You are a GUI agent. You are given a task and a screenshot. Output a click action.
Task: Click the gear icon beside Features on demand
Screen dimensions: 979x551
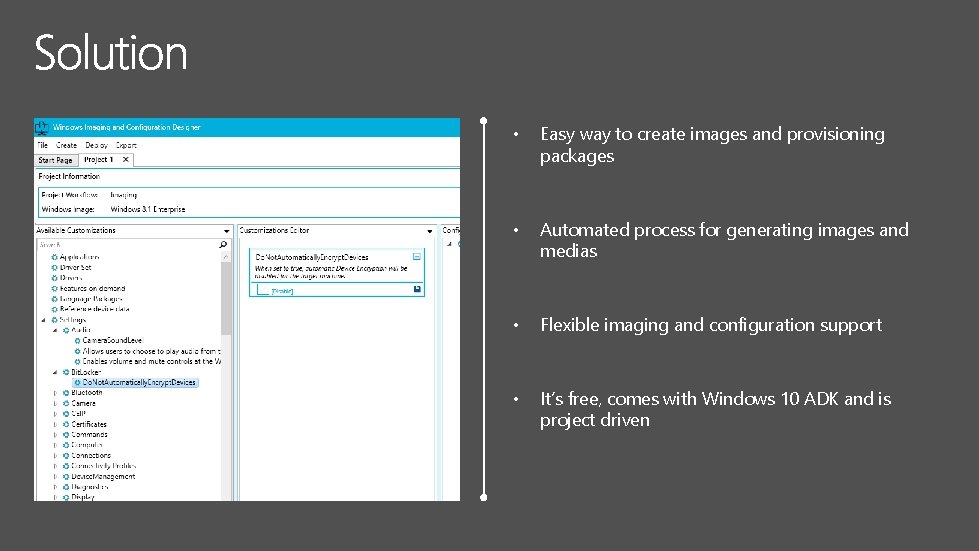(x=54, y=289)
